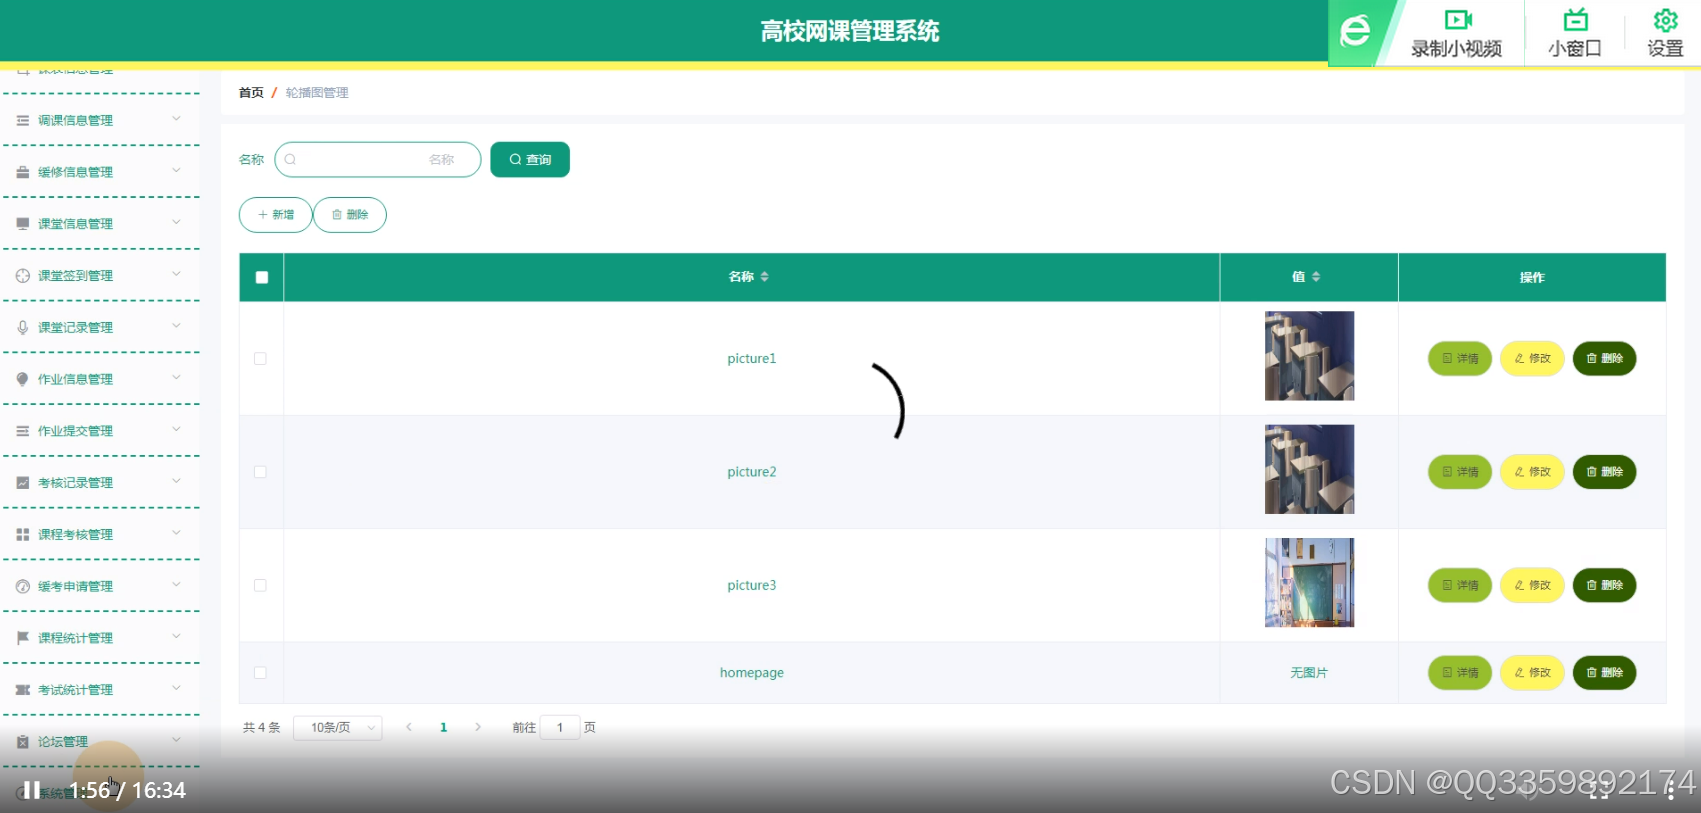Click the picture2 image thumbnail
Image resolution: width=1701 pixels, height=813 pixels.
[x=1309, y=469]
